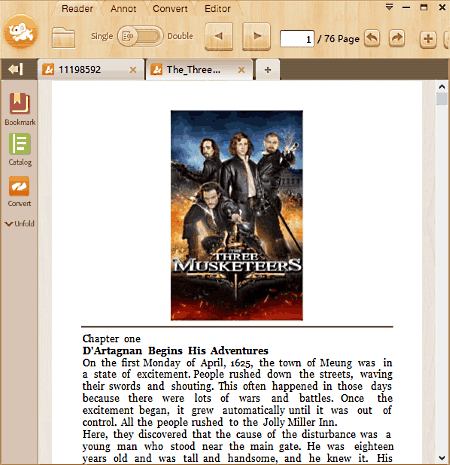This screenshot has width=450, height=465.
Task: Click the orange app logo icon
Action: 21,32
